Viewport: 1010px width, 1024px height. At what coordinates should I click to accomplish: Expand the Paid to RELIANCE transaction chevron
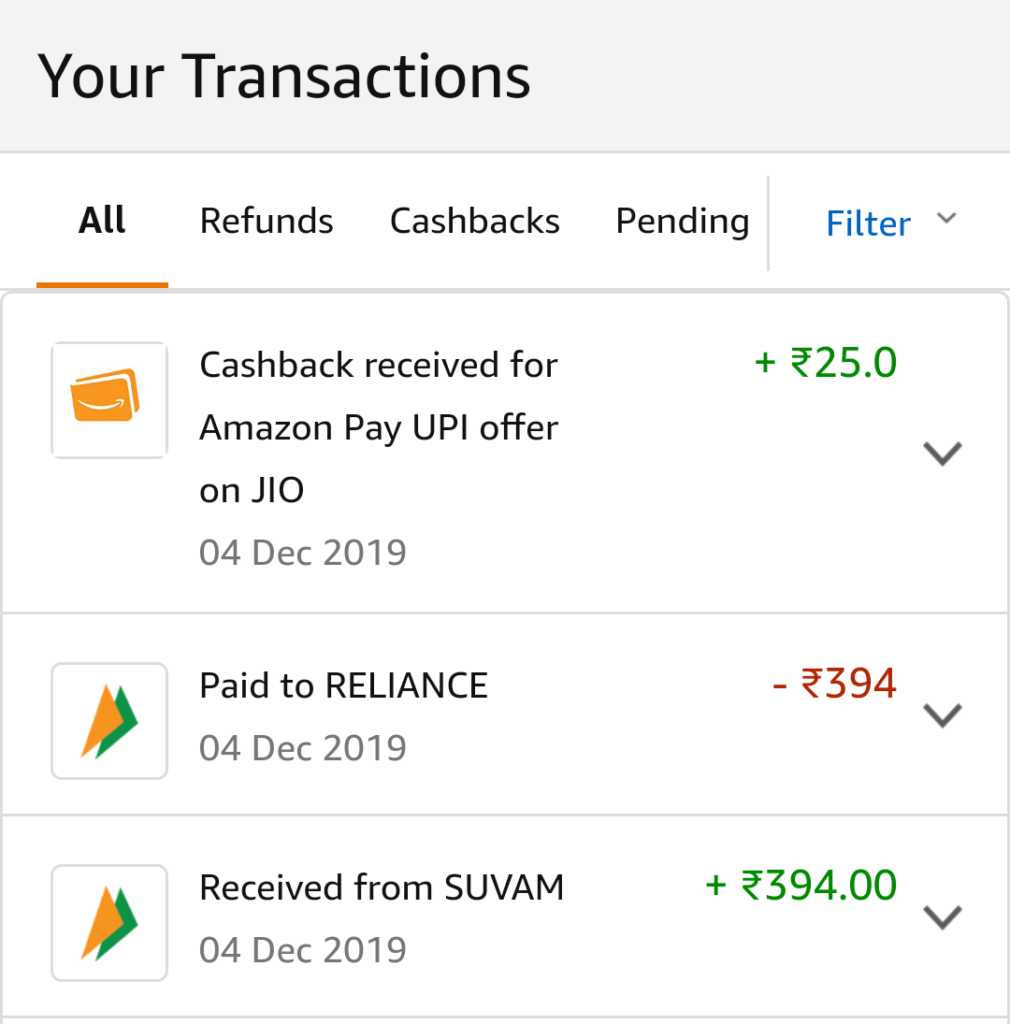[x=942, y=715]
